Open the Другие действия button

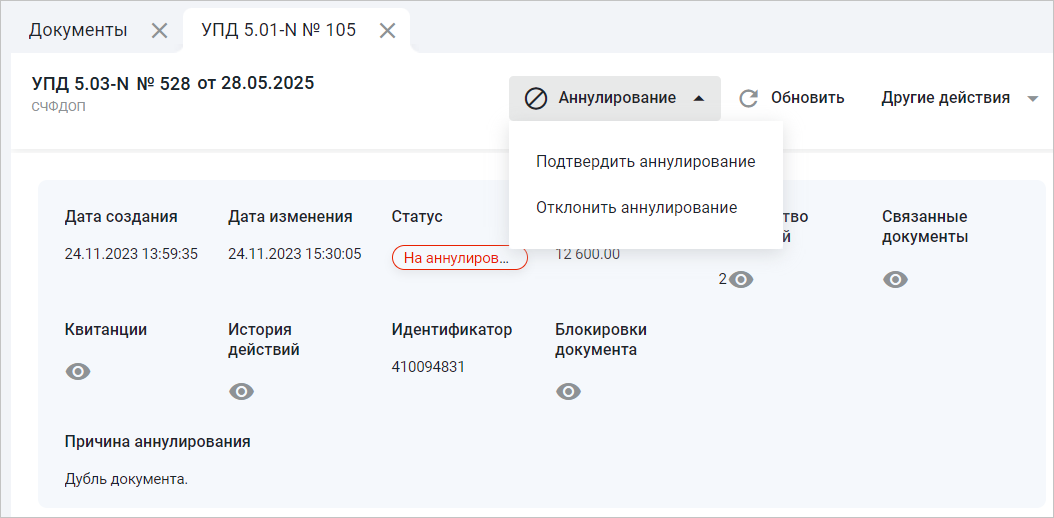click(x=945, y=98)
